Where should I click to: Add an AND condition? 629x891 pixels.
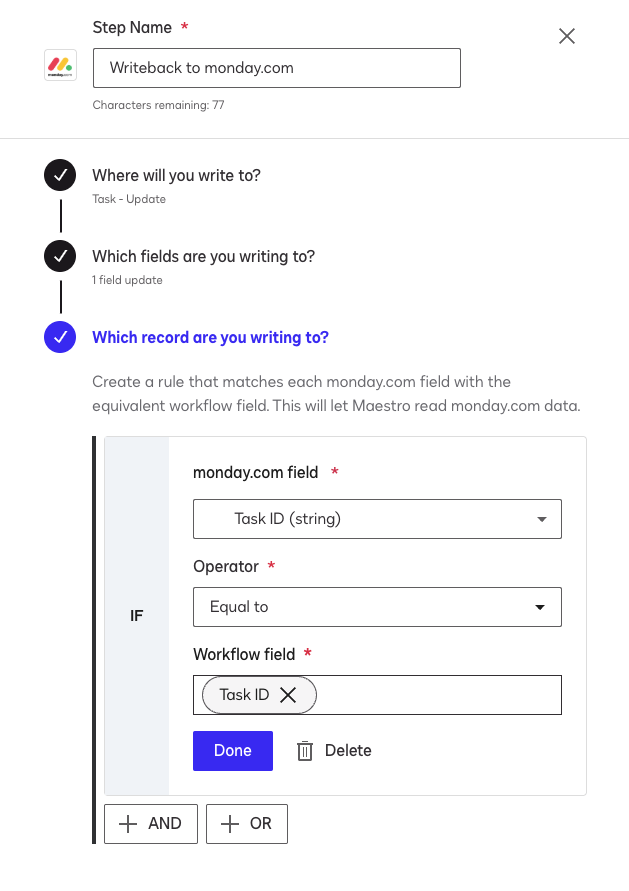(151, 824)
